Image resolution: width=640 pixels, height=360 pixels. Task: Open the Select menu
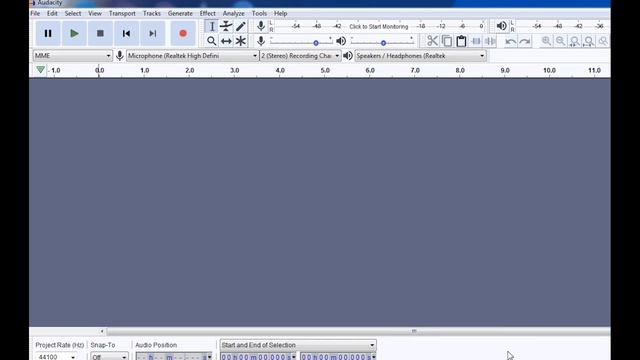point(73,13)
